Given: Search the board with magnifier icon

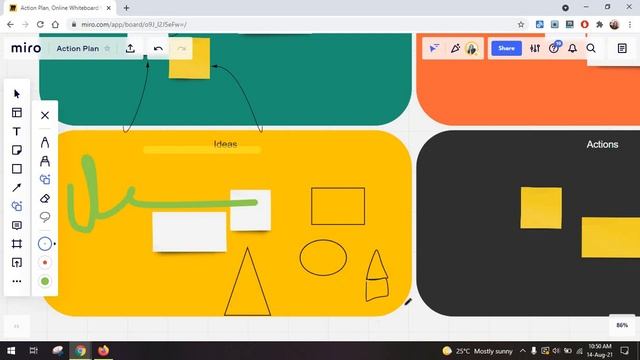Looking at the screenshot, I should [x=591, y=49].
